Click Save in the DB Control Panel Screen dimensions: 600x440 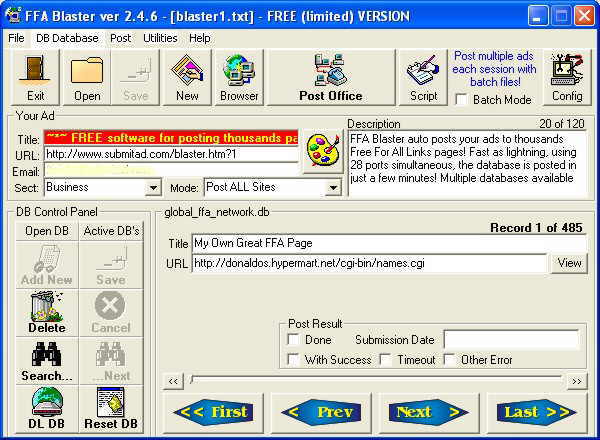point(111,265)
